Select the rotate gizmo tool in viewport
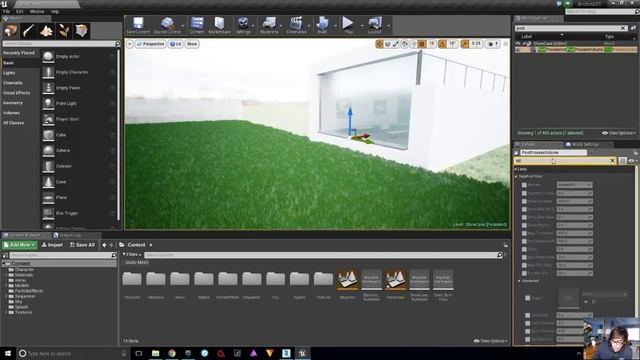This screenshot has width=640, height=360. [x=387, y=44]
